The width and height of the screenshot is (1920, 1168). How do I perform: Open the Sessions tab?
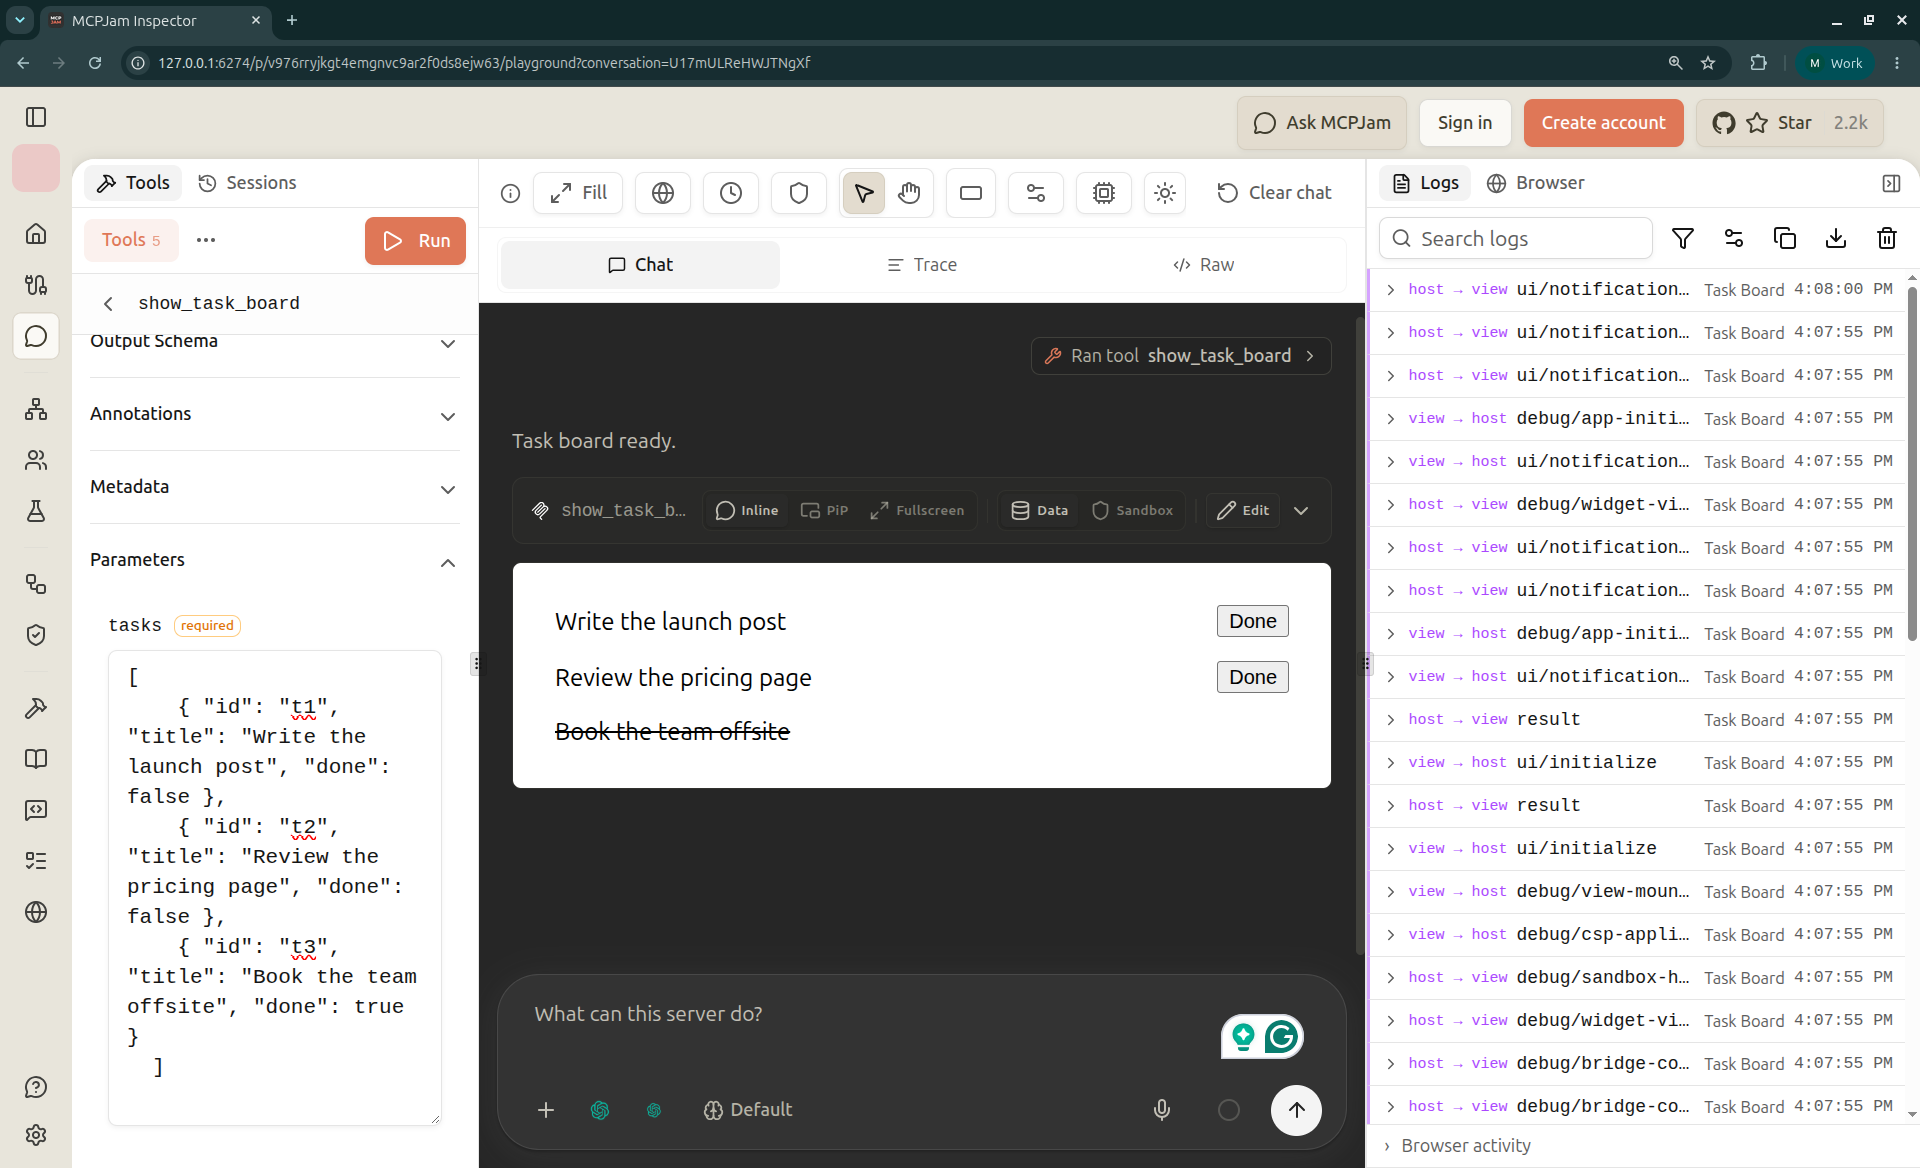pos(248,183)
